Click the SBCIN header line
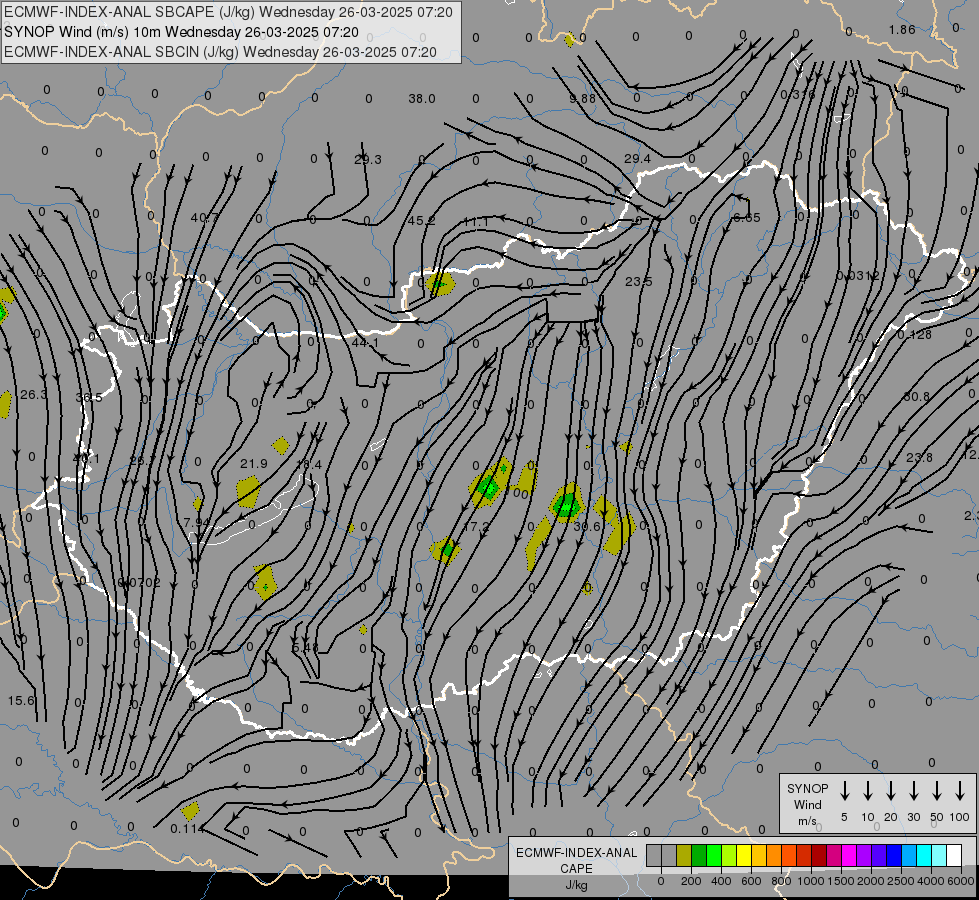Viewport: 979px width, 900px height. 220,52
